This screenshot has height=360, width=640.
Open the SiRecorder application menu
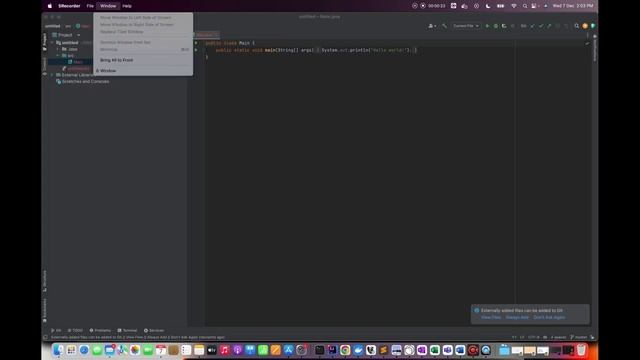[69, 6]
